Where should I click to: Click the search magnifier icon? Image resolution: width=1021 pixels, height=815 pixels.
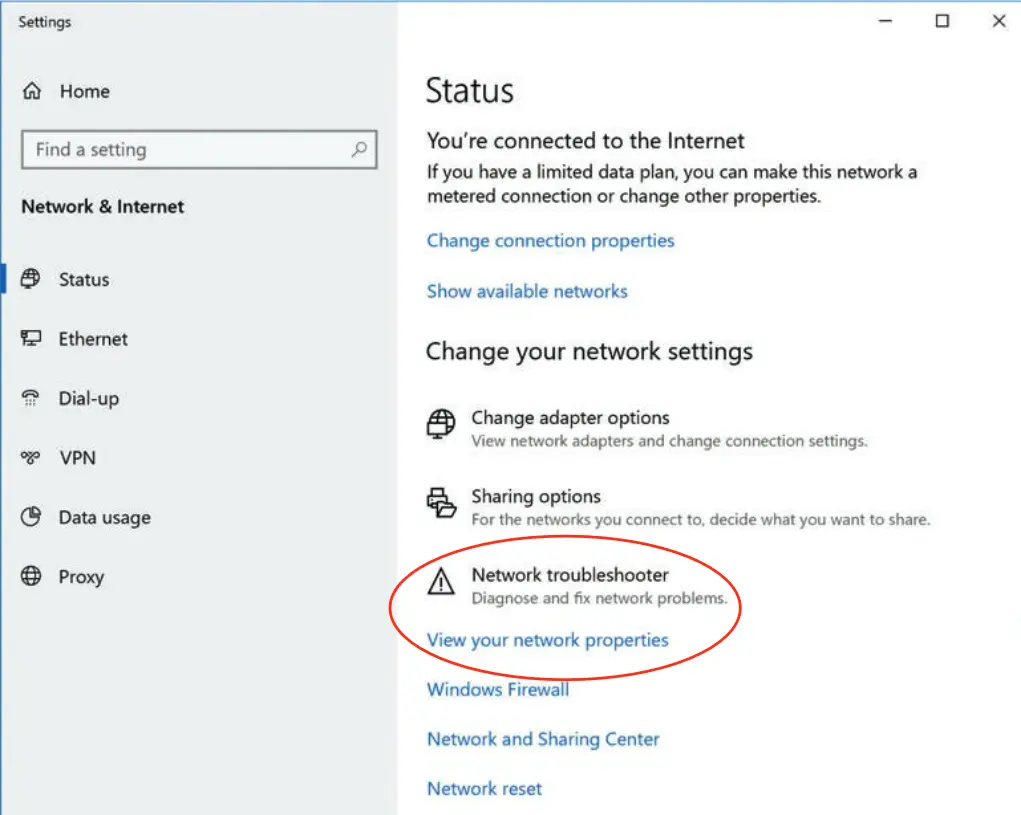click(359, 150)
